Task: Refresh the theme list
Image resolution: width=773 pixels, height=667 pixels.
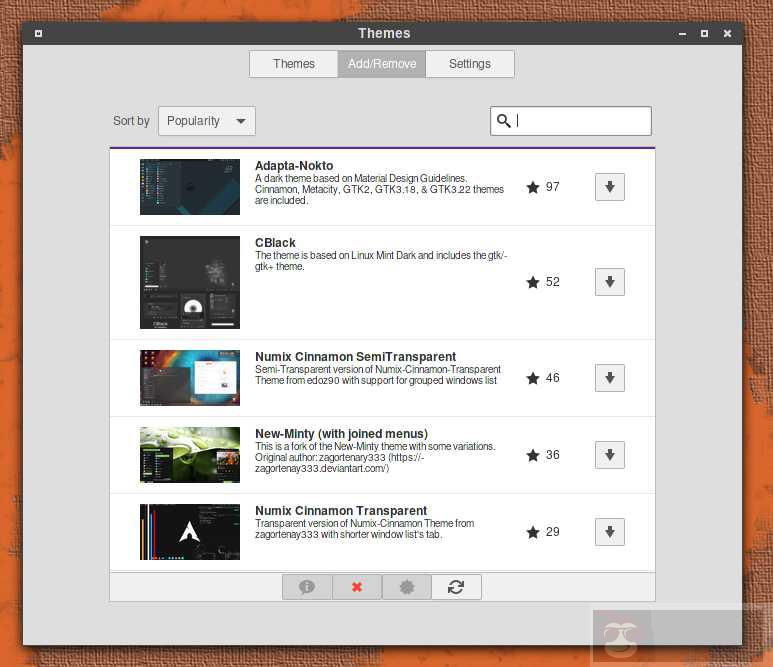Action: tap(456, 587)
